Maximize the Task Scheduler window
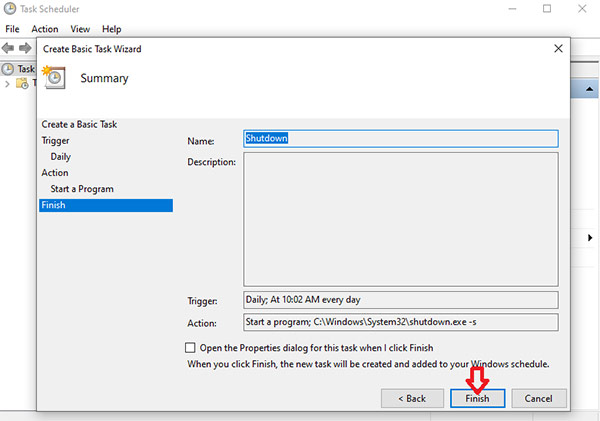Viewport: 600px width, 421px height. pos(547,9)
